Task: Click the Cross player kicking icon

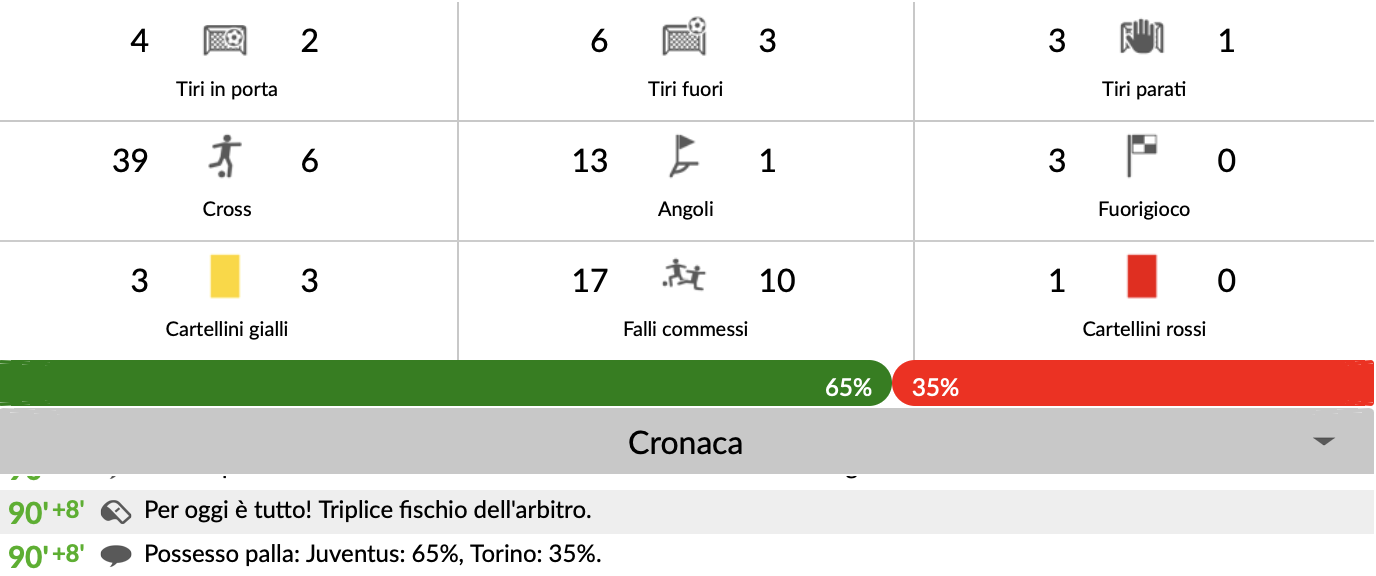Action: 226,158
